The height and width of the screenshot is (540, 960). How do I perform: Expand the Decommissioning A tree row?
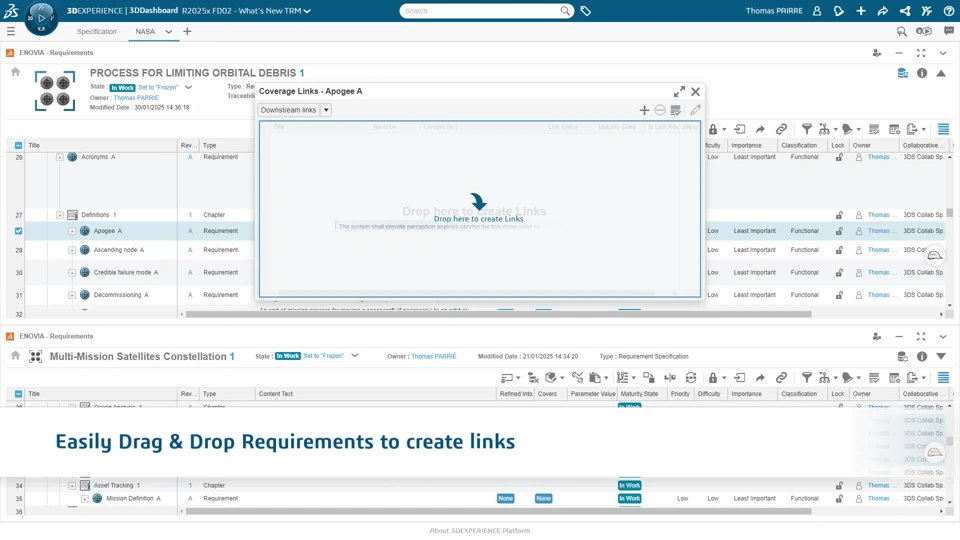pos(72,295)
